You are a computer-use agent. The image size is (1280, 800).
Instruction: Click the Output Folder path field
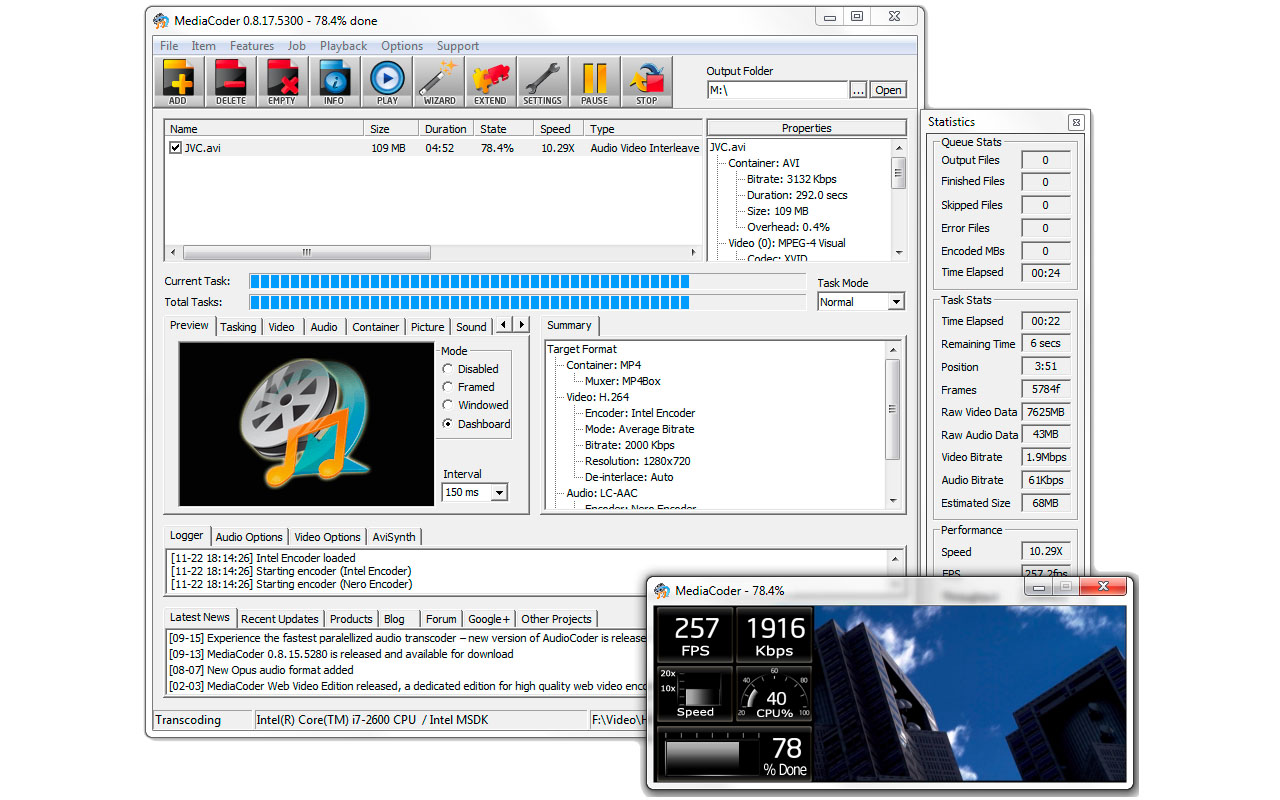pyautogui.click(x=777, y=90)
